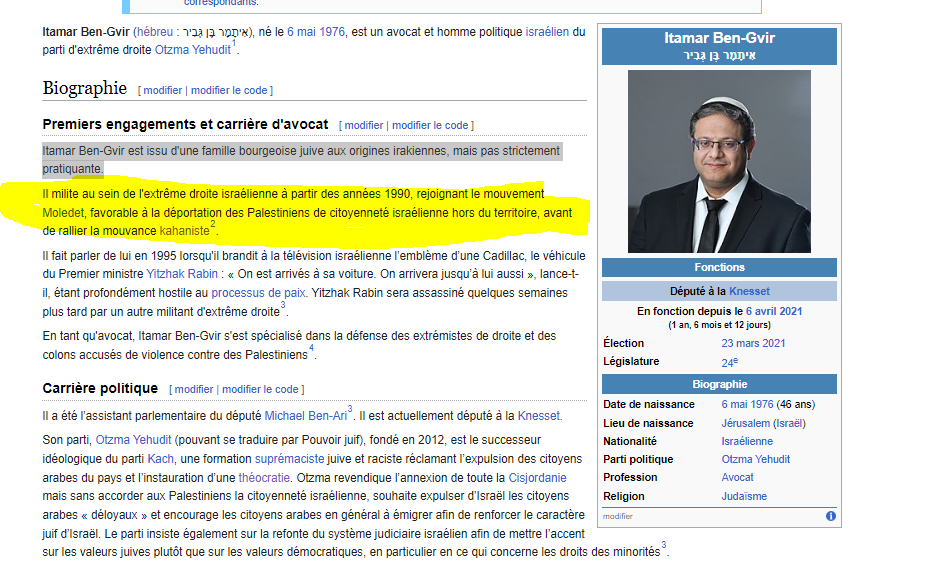Click the infobox info icon

pos(830,516)
